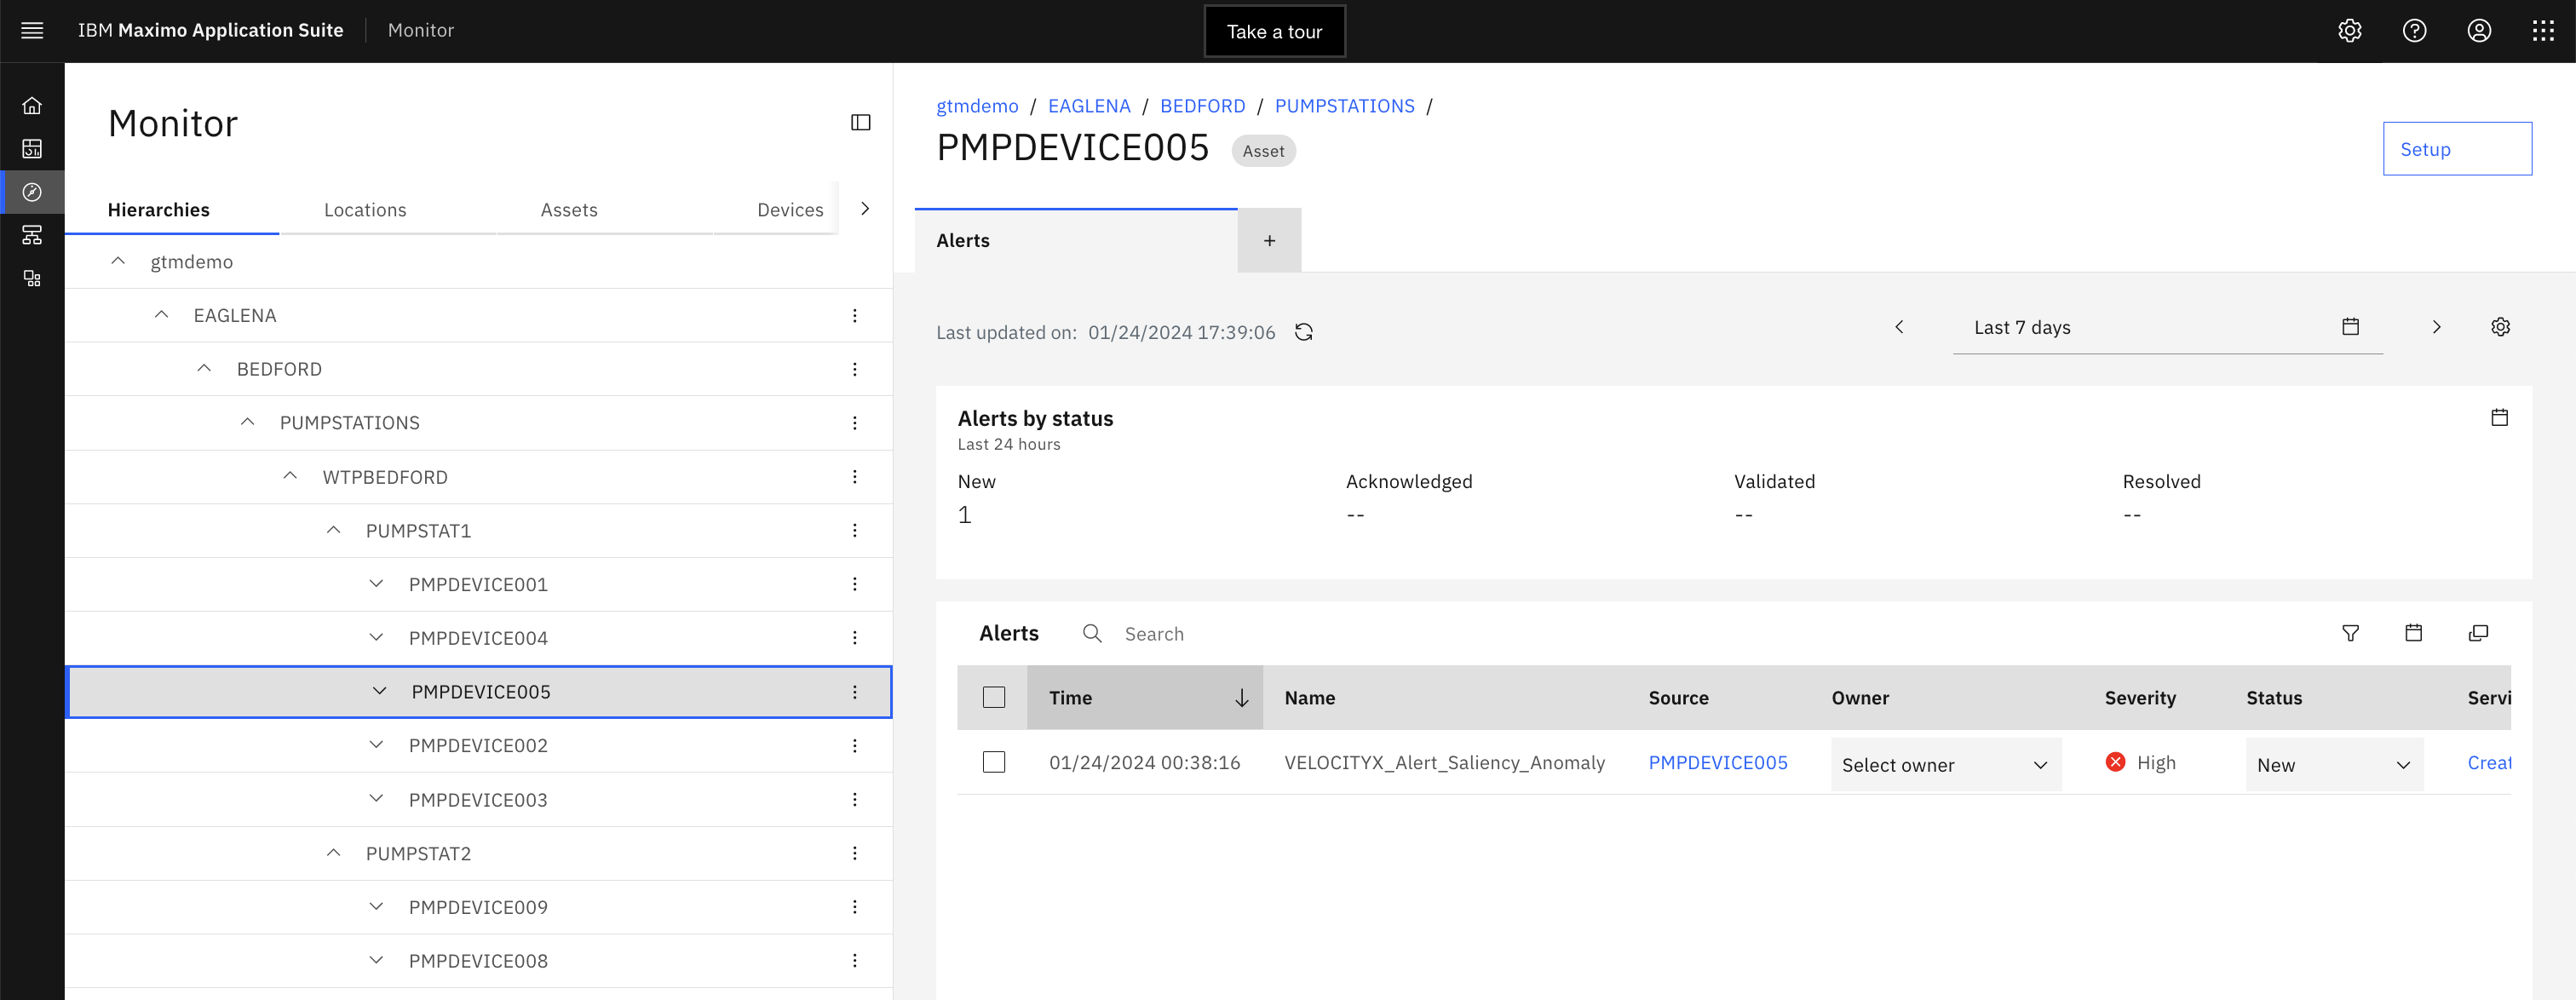This screenshot has width=2576, height=1000.
Task: Select PMPDEVICE008 in the hierarchy tree
Action: pyautogui.click(x=478, y=961)
